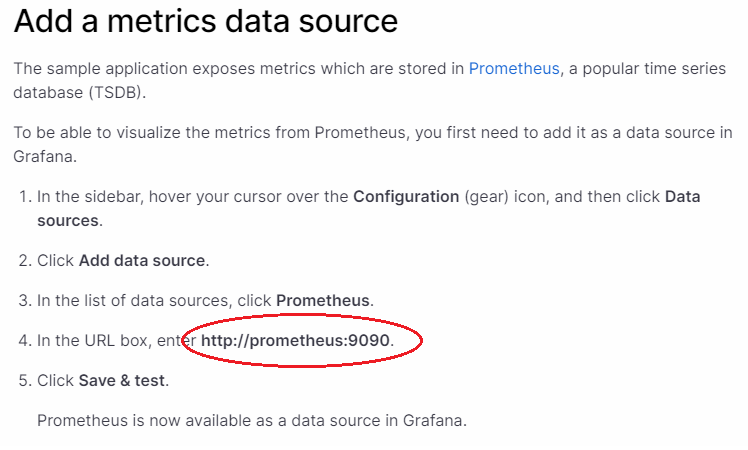Open the blue Prometheus hyperlink
Screen dimensions: 748x450
(x=514, y=69)
